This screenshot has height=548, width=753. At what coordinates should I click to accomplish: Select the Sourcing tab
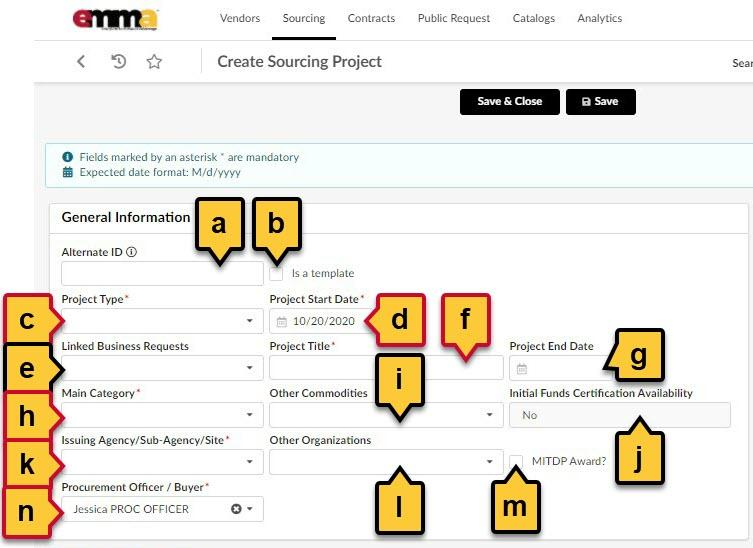tap(304, 18)
